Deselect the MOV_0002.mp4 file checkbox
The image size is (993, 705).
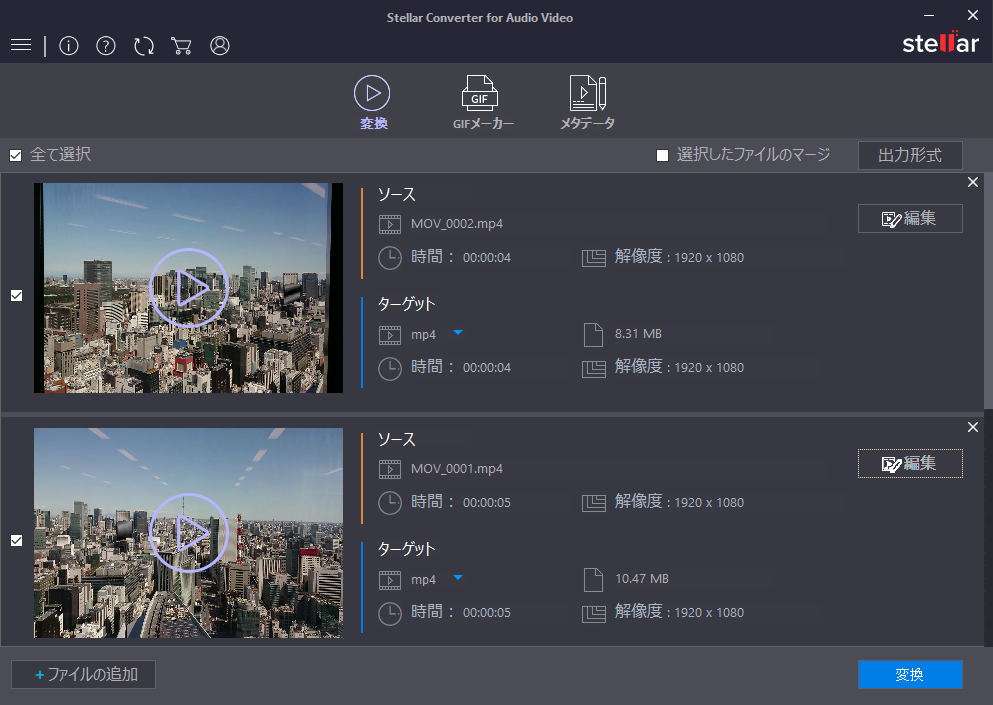pyautogui.click(x=16, y=295)
